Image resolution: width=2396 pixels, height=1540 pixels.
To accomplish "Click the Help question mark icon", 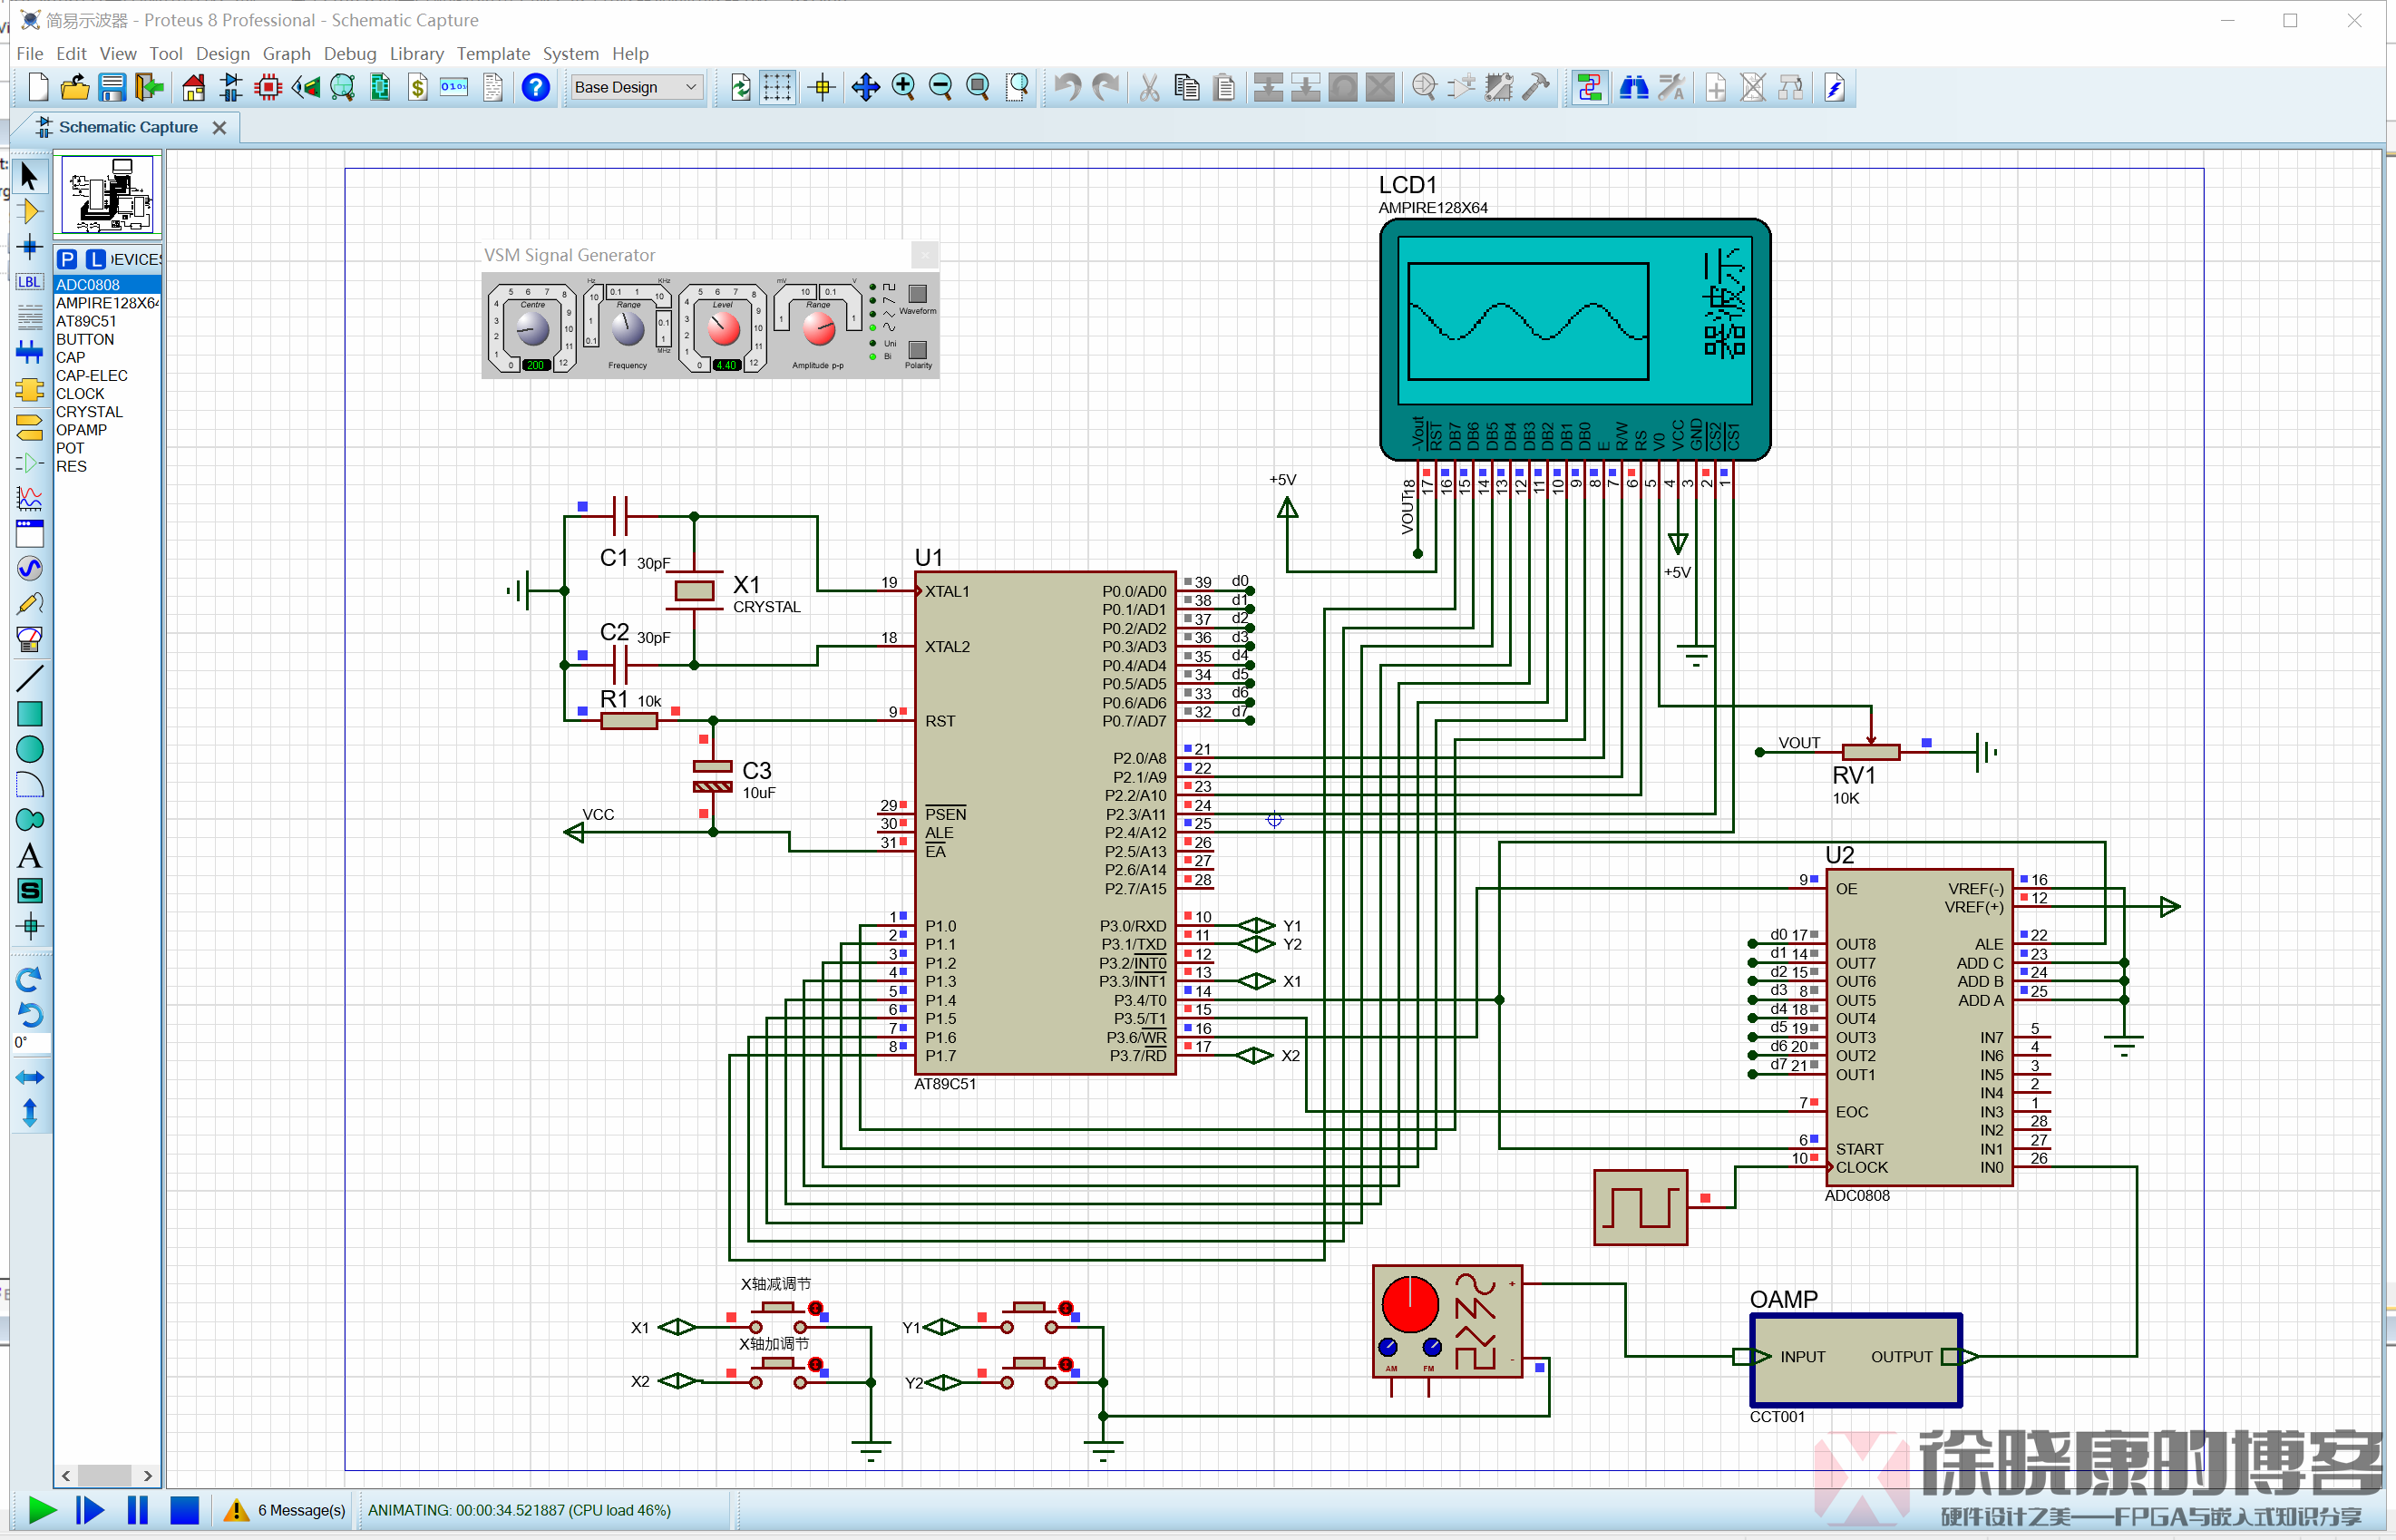I will [536, 88].
